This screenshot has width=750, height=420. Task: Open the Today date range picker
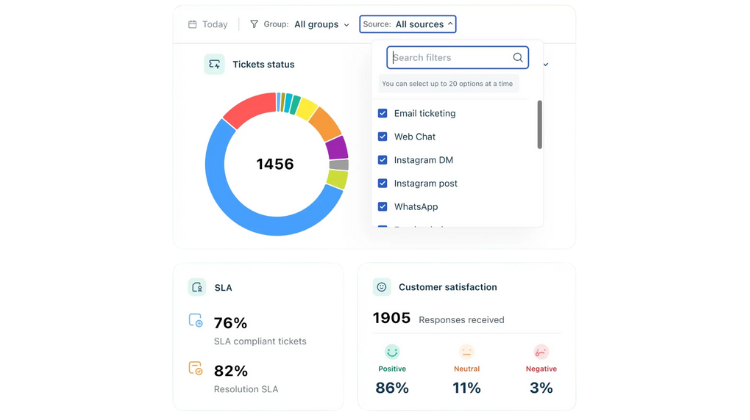(214, 24)
